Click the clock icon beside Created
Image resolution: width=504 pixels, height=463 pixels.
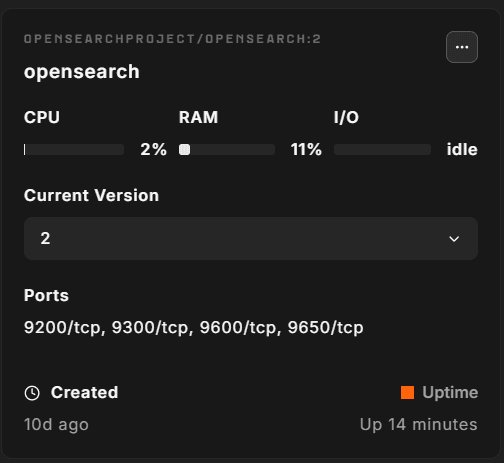(x=32, y=393)
